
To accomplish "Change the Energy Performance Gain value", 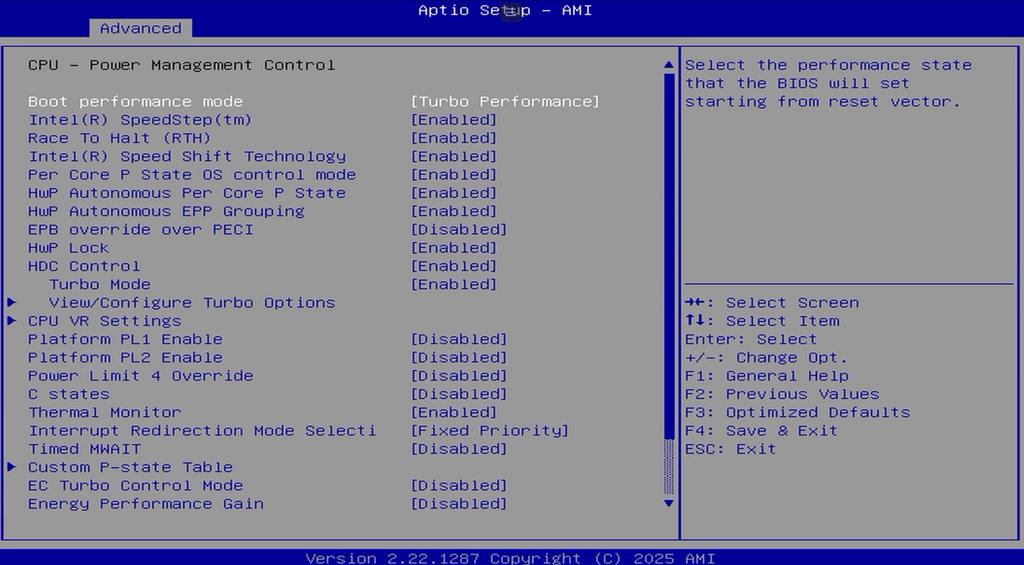I will pyautogui.click(x=459, y=504).
